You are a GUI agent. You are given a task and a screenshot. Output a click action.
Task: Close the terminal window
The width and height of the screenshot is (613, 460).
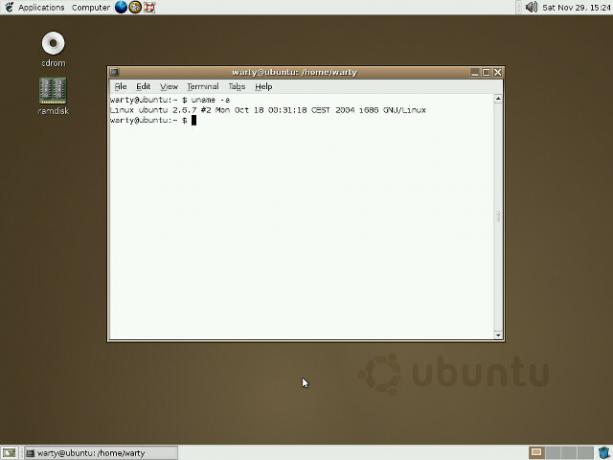pos(498,72)
